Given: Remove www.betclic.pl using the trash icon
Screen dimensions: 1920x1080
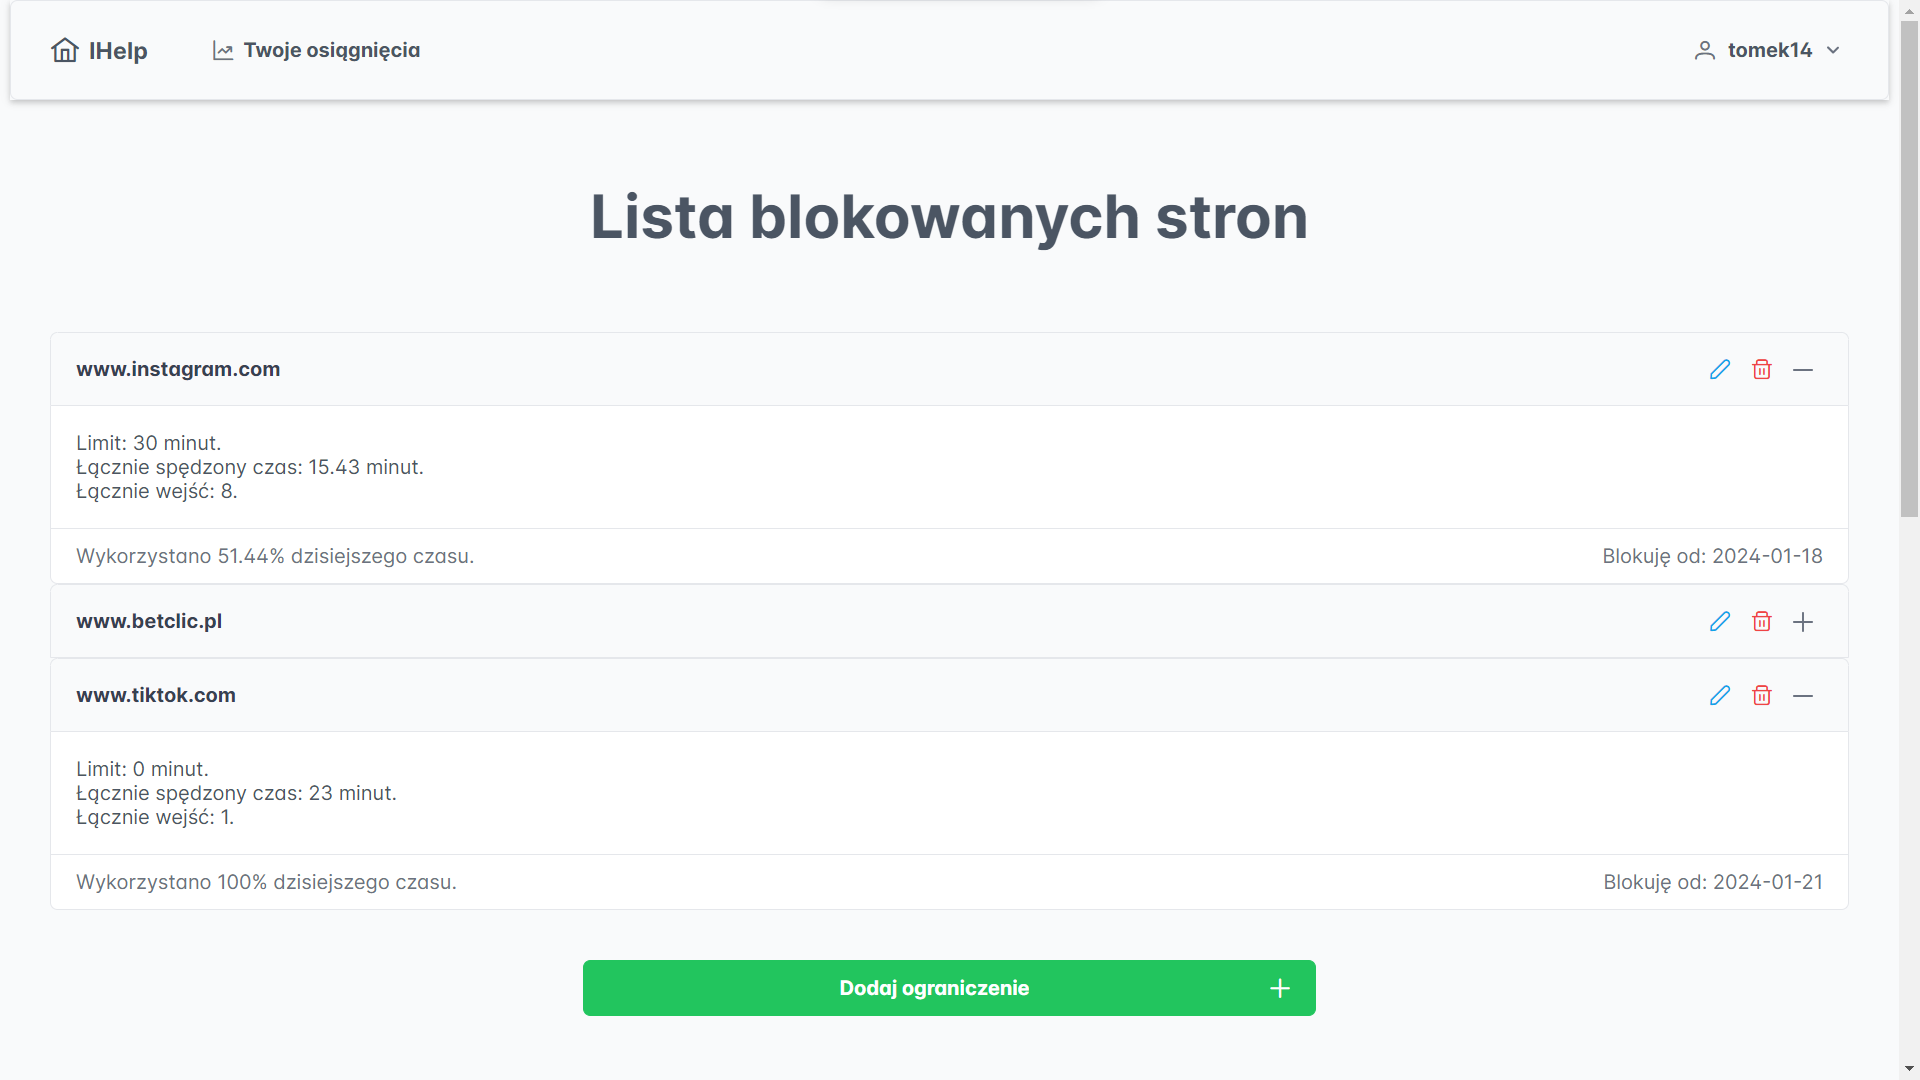Looking at the screenshot, I should [1762, 622].
